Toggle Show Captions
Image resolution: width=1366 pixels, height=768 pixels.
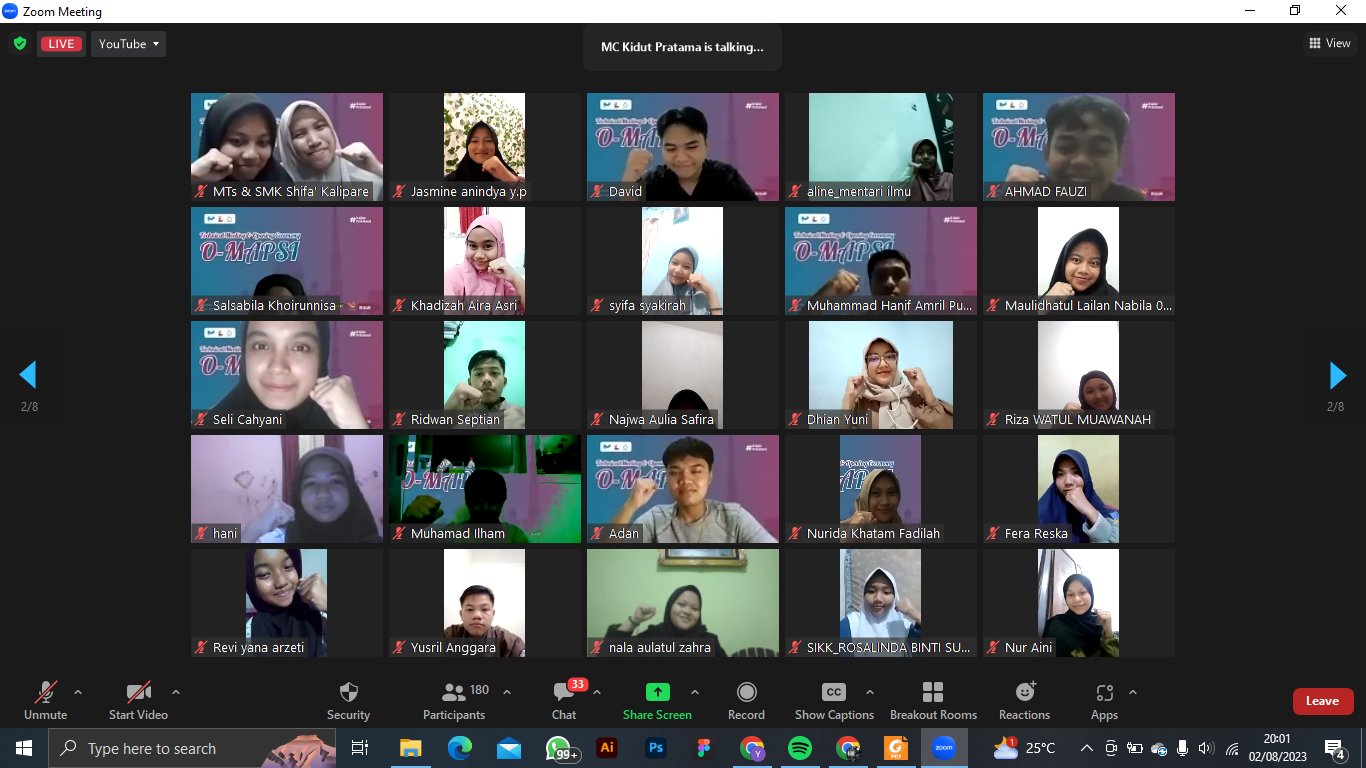[x=833, y=693]
